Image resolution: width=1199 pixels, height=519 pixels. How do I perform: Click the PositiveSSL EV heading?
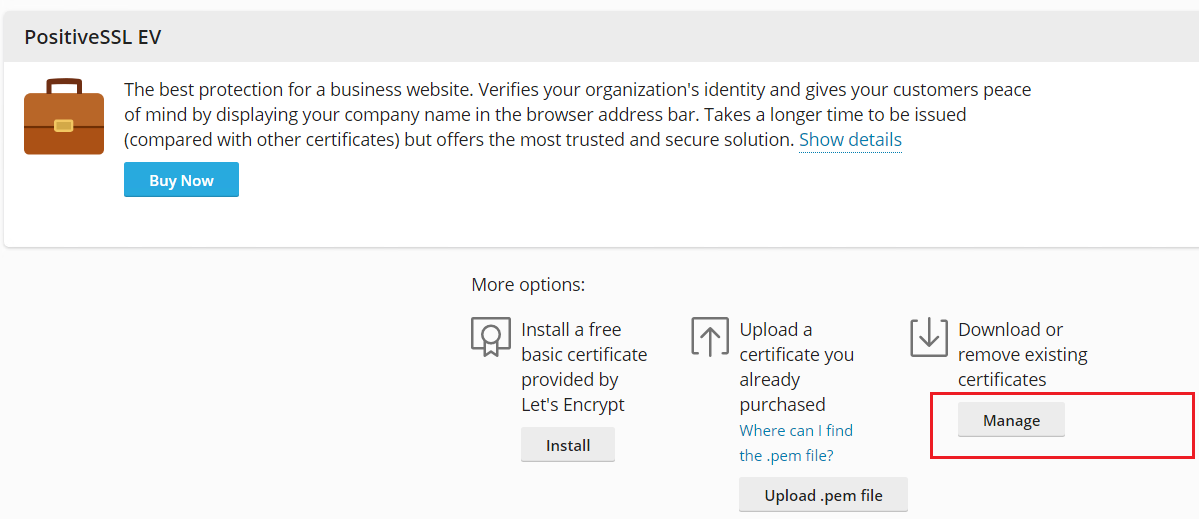point(93,38)
